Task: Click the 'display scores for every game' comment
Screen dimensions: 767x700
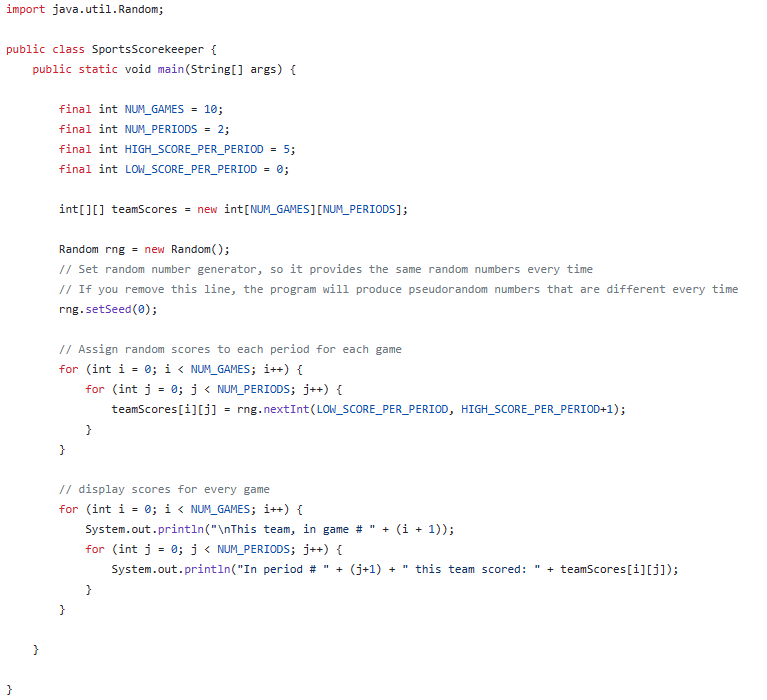Action: (164, 490)
